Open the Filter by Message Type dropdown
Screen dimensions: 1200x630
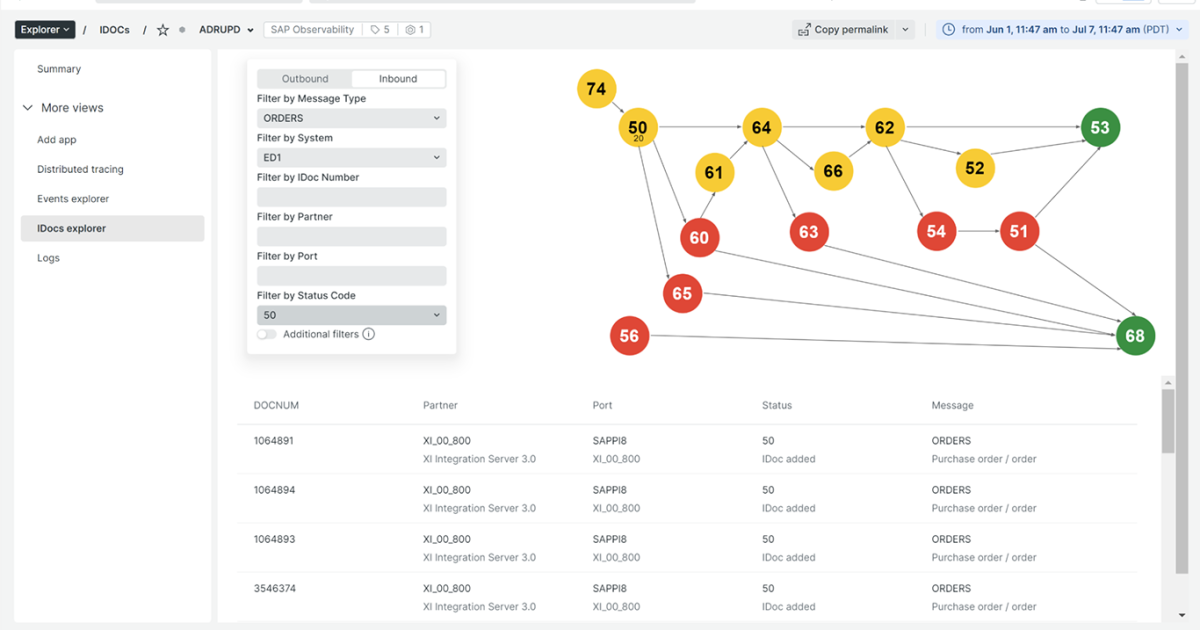(351, 118)
